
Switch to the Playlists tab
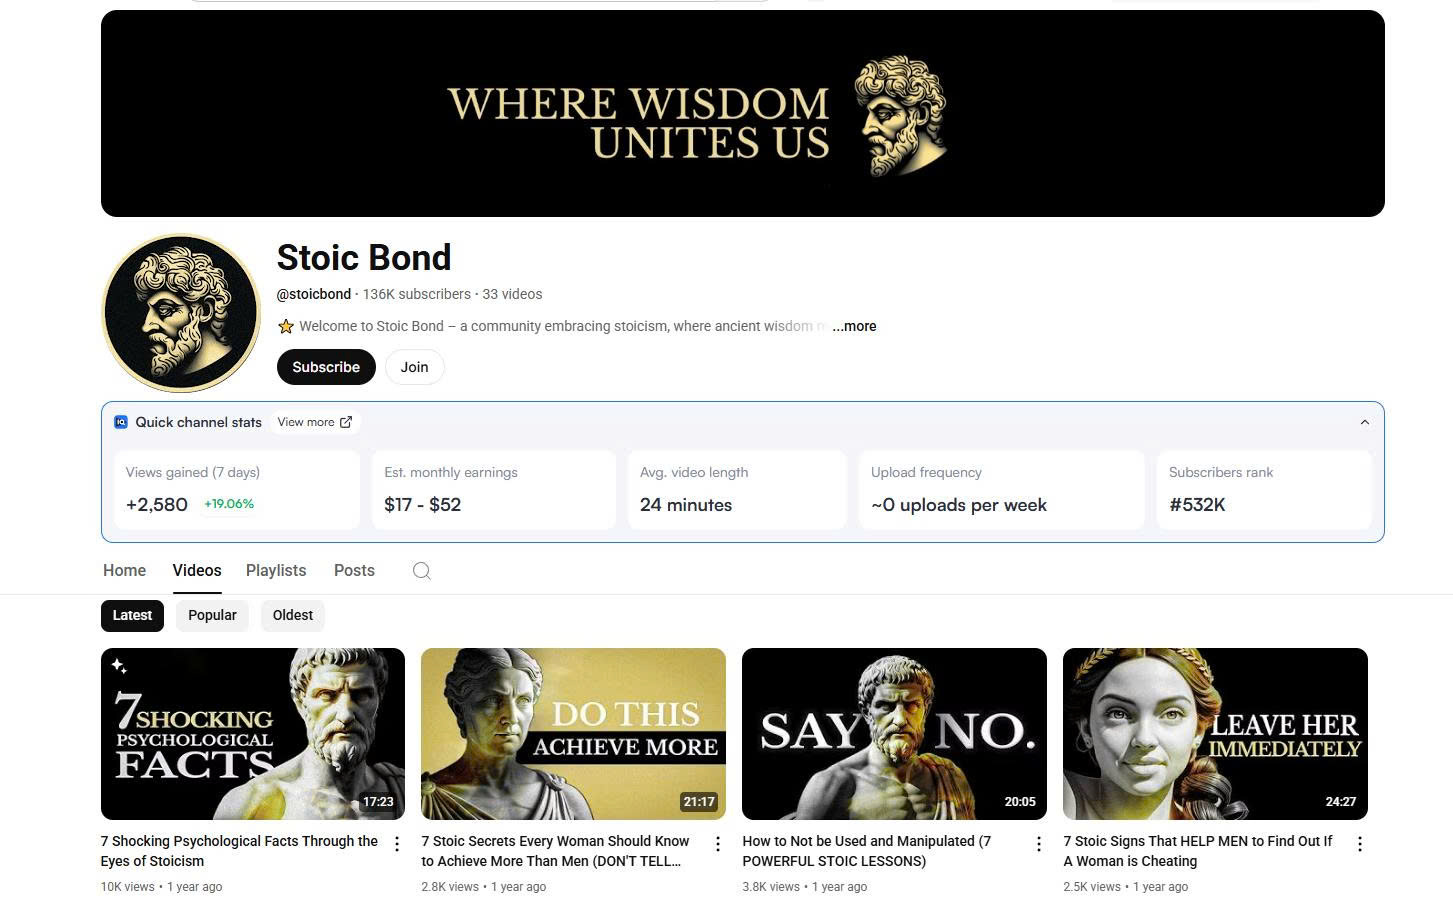tap(276, 570)
